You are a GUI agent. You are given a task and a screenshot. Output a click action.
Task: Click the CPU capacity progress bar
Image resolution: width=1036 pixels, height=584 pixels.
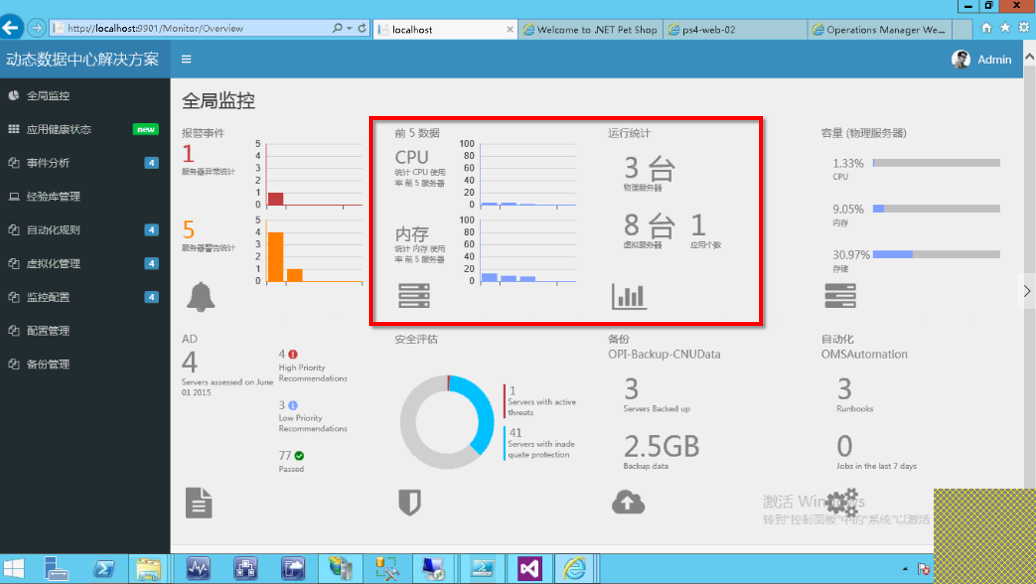936,163
